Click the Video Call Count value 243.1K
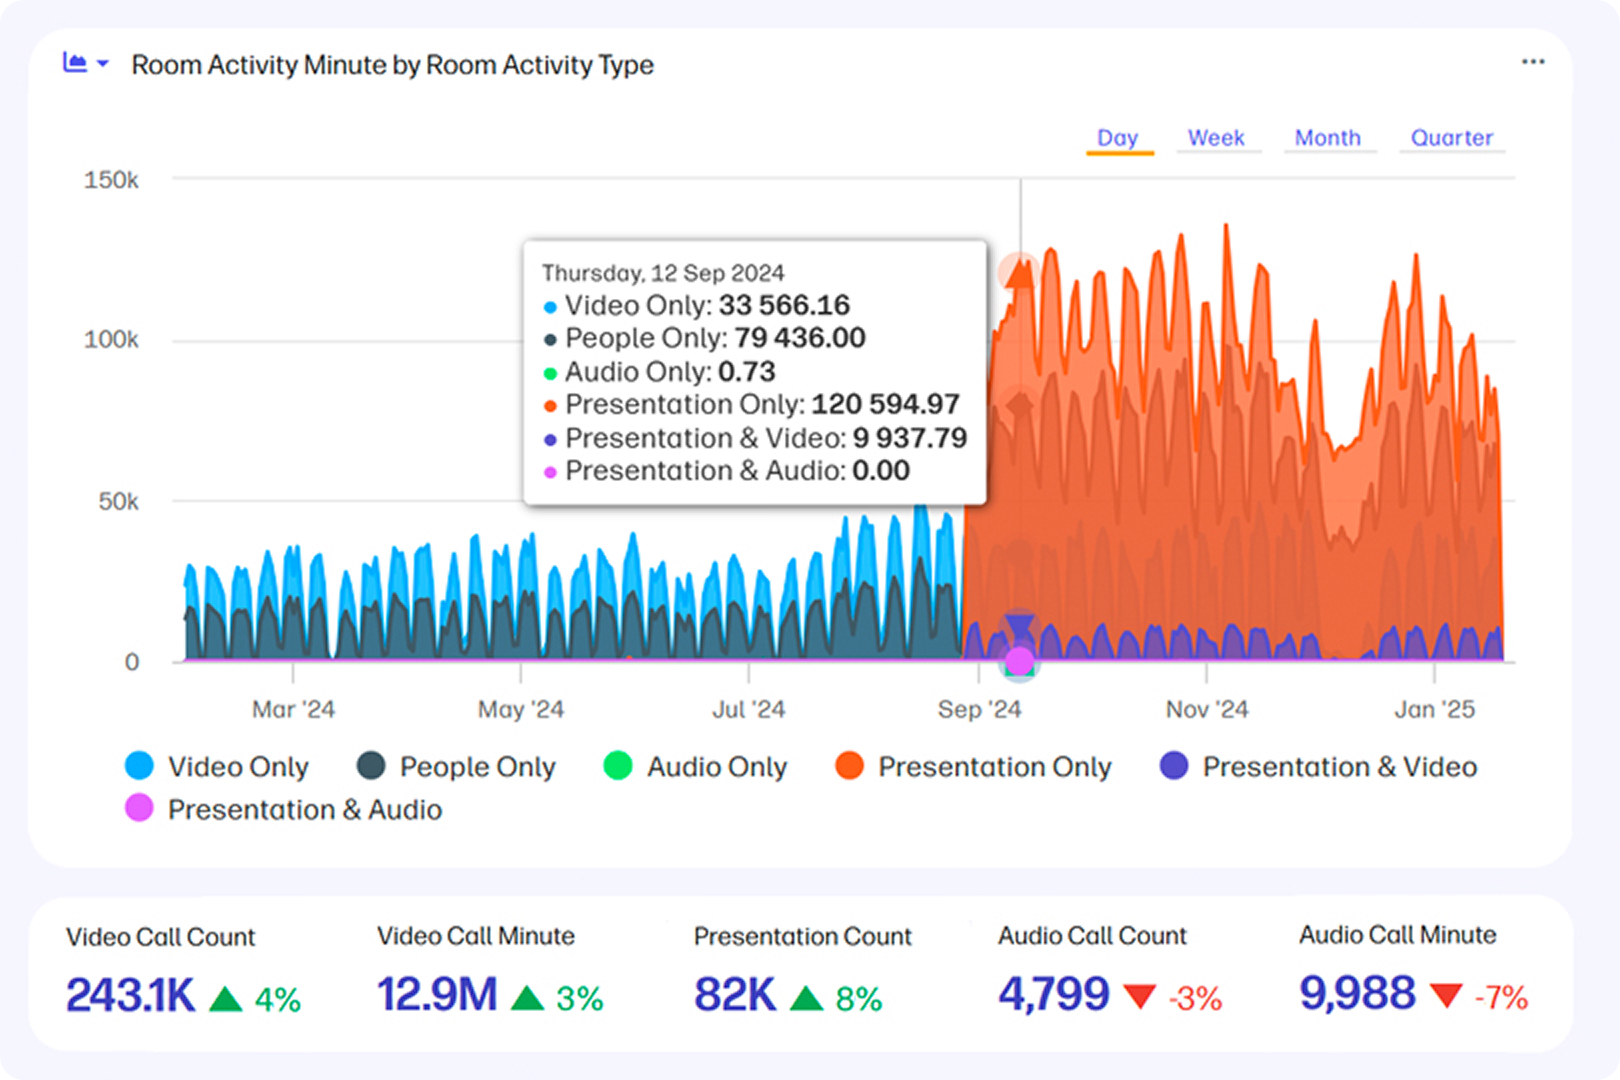 point(130,995)
